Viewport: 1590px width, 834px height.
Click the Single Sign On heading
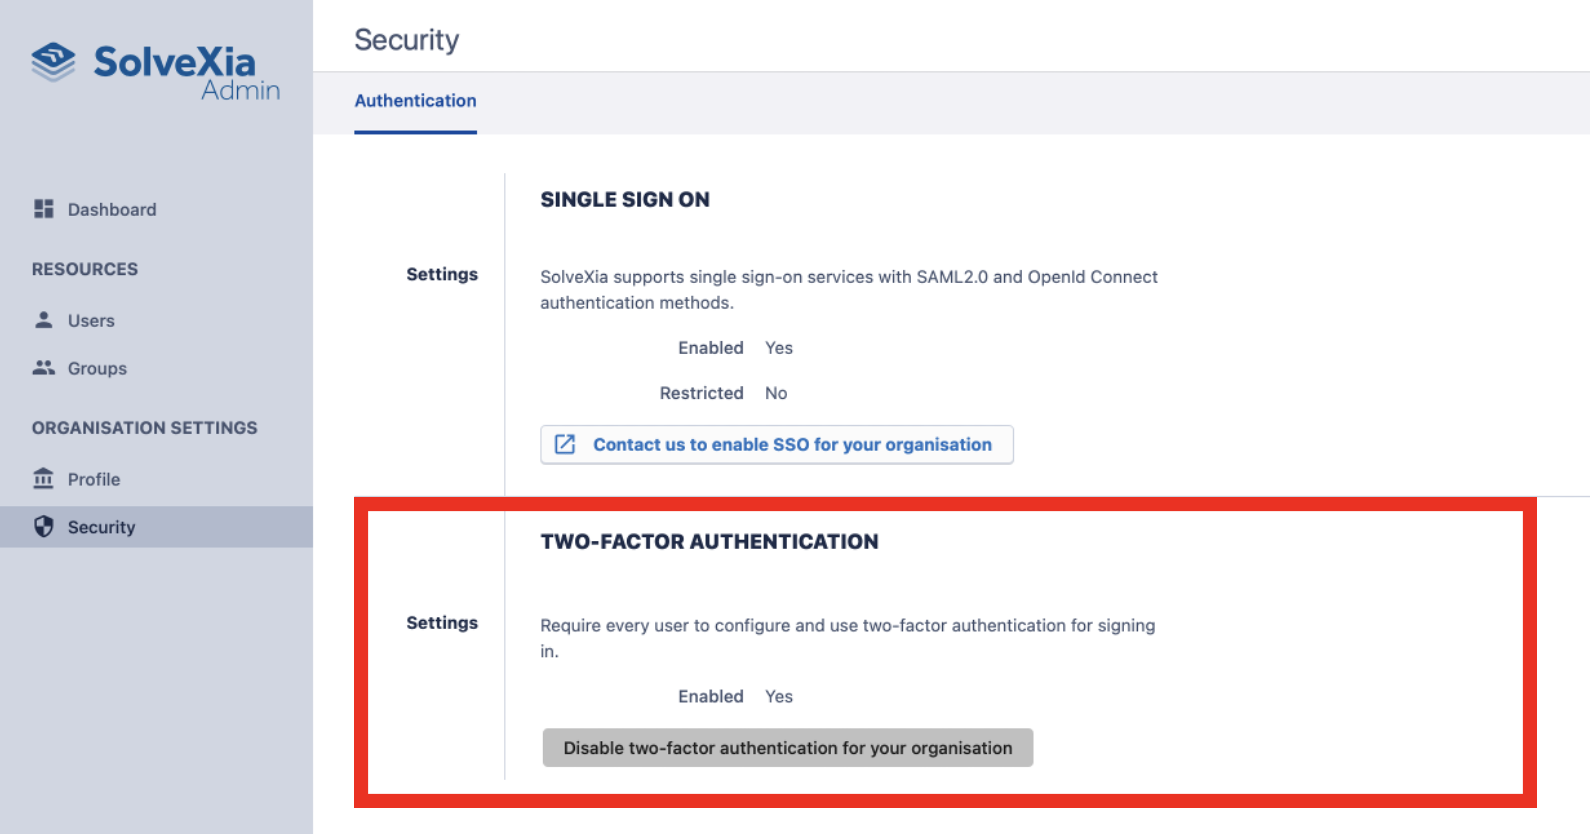coord(625,200)
